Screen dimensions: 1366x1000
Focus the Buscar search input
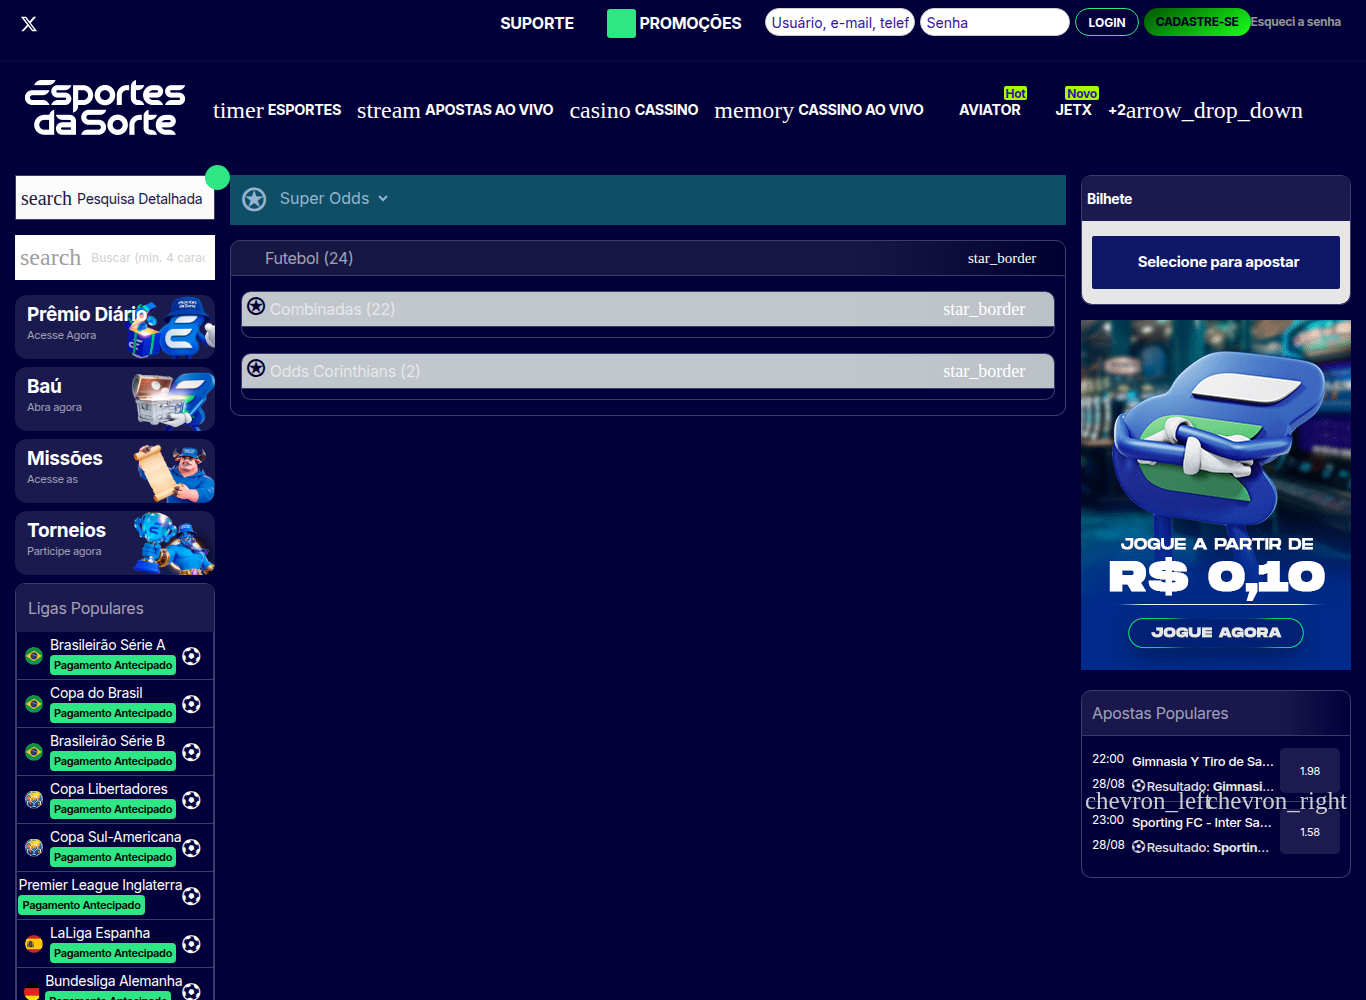pyautogui.click(x=148, y=258)
